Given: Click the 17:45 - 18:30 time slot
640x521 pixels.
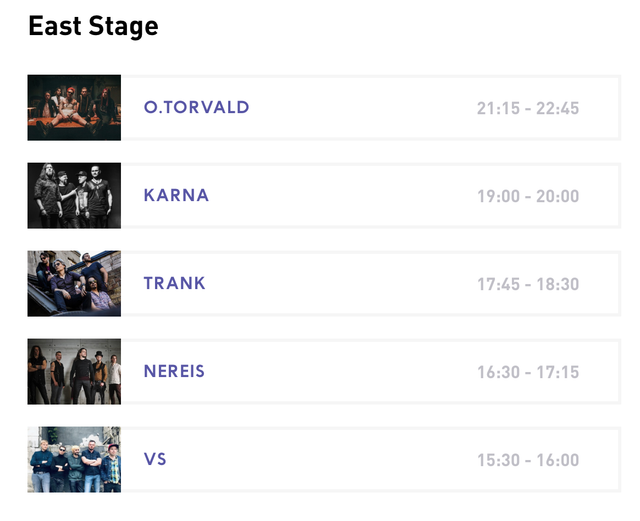Looking at the screenshot, I should tap(528, 284).
